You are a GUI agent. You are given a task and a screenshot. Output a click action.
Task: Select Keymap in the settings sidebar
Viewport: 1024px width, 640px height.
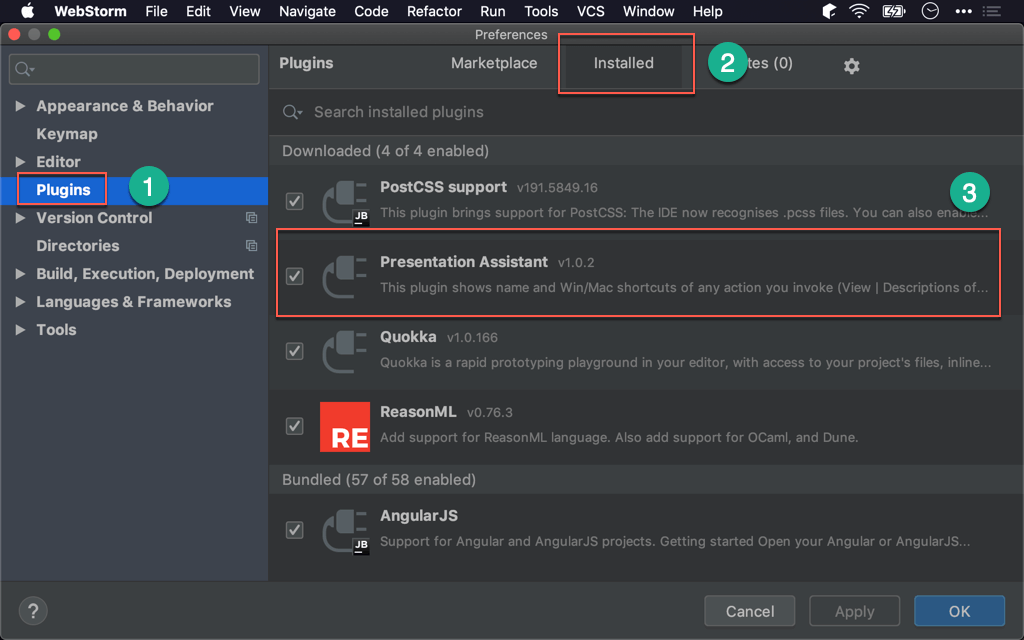click(x=67, y=134)
